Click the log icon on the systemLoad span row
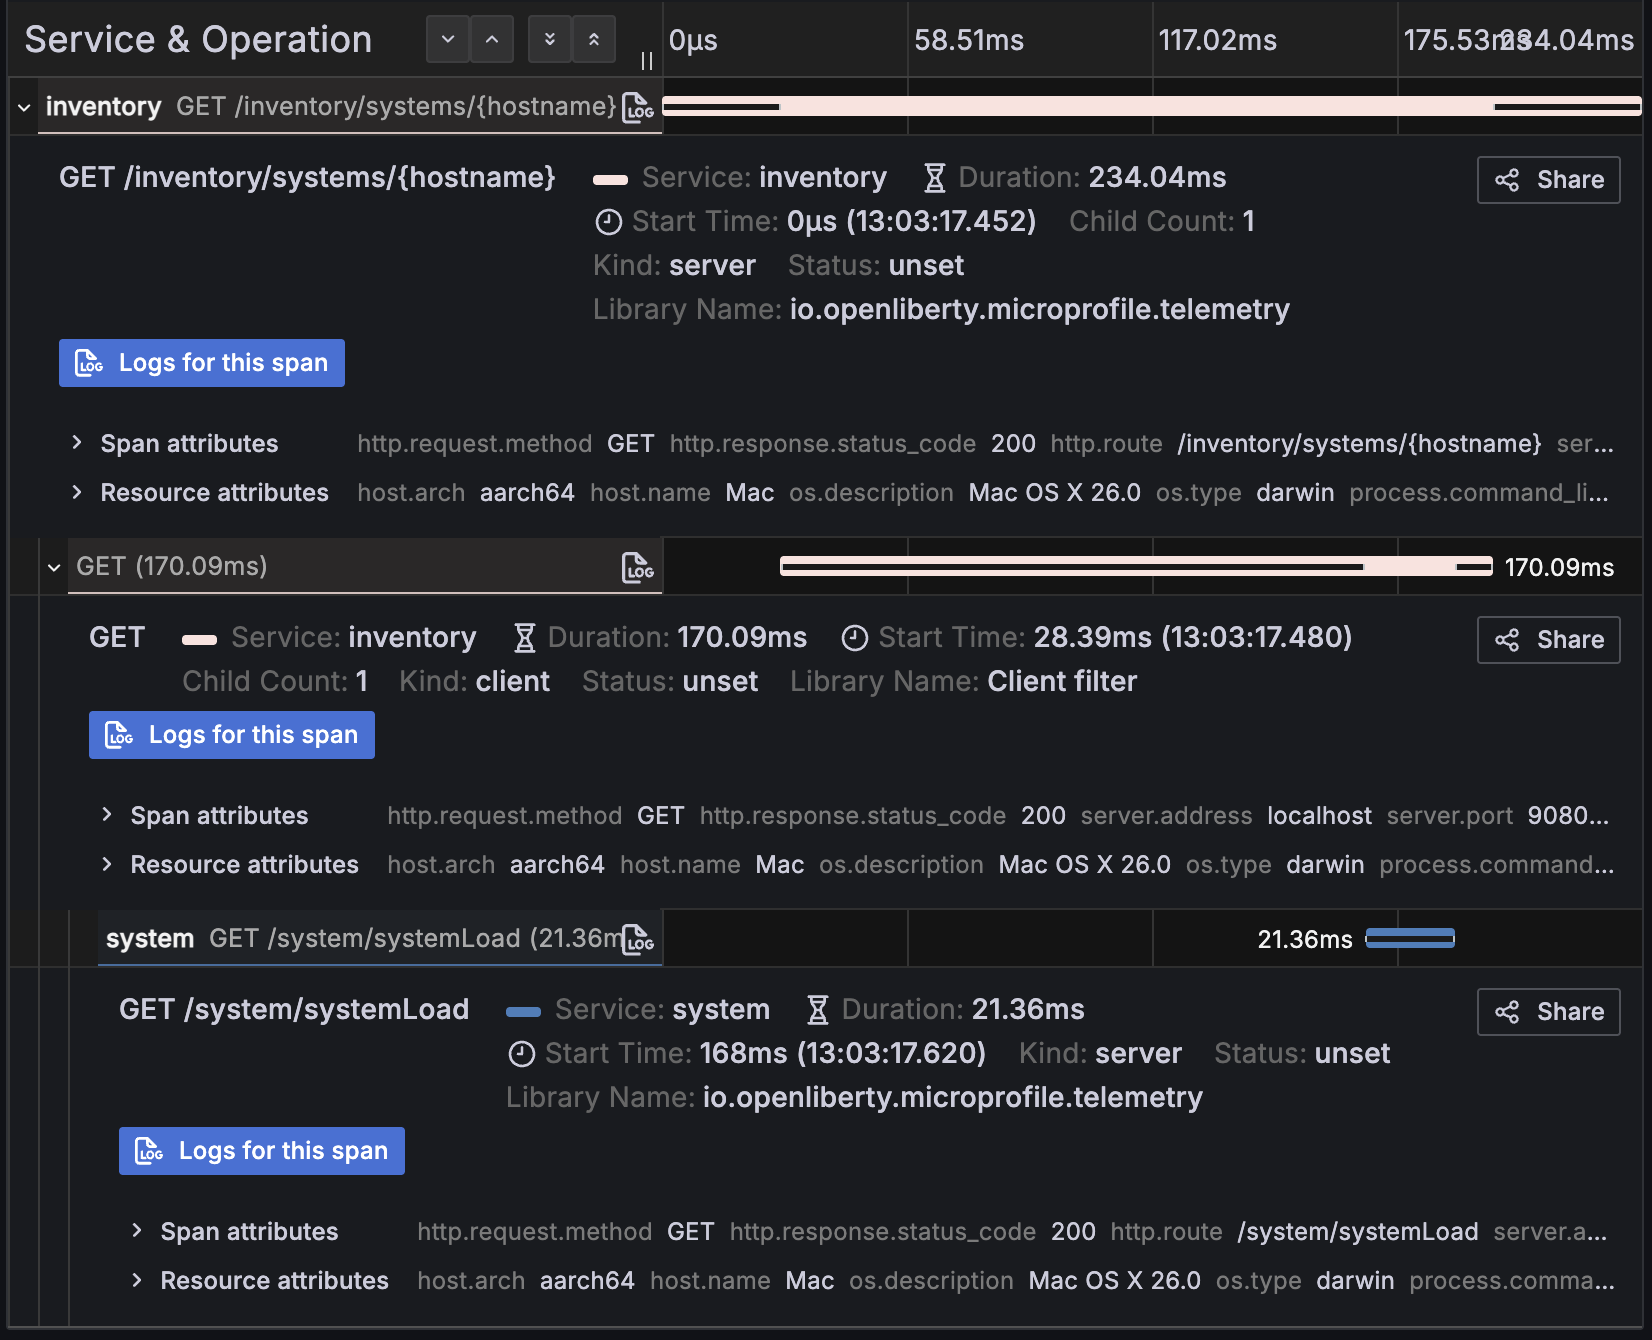The image size is (1652, 1340). coord(637,939)
